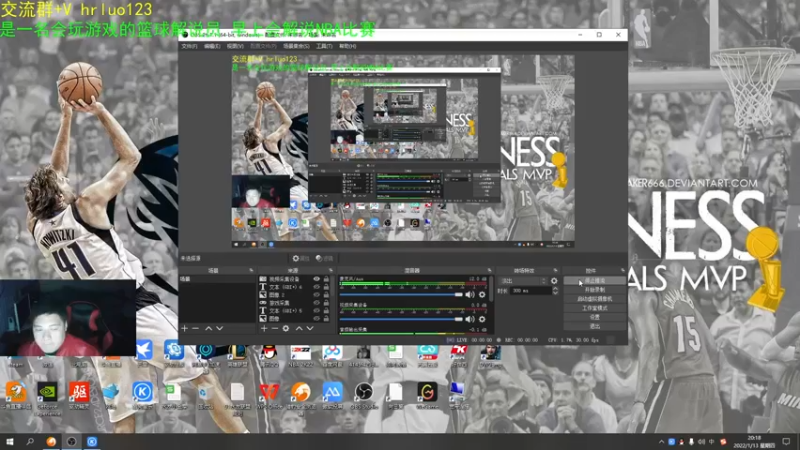Enable 工作室模式 studio mode
Screen dimensions: 800x450
click(594, 308)
